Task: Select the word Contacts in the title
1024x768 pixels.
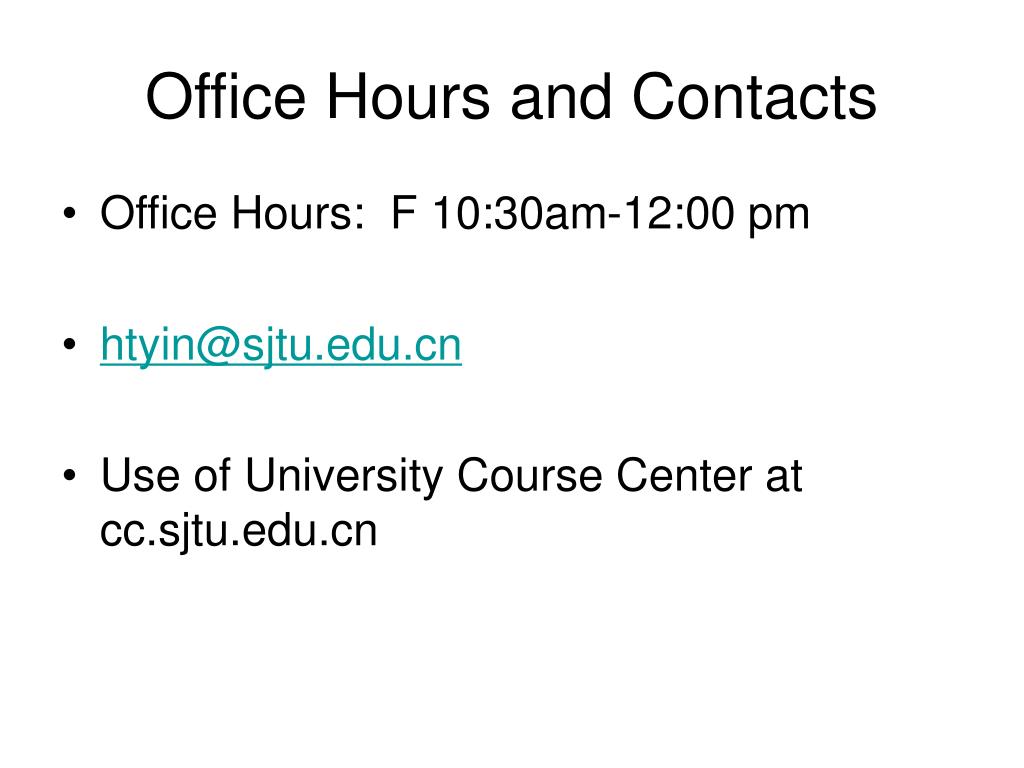Action: coord(754,97)
